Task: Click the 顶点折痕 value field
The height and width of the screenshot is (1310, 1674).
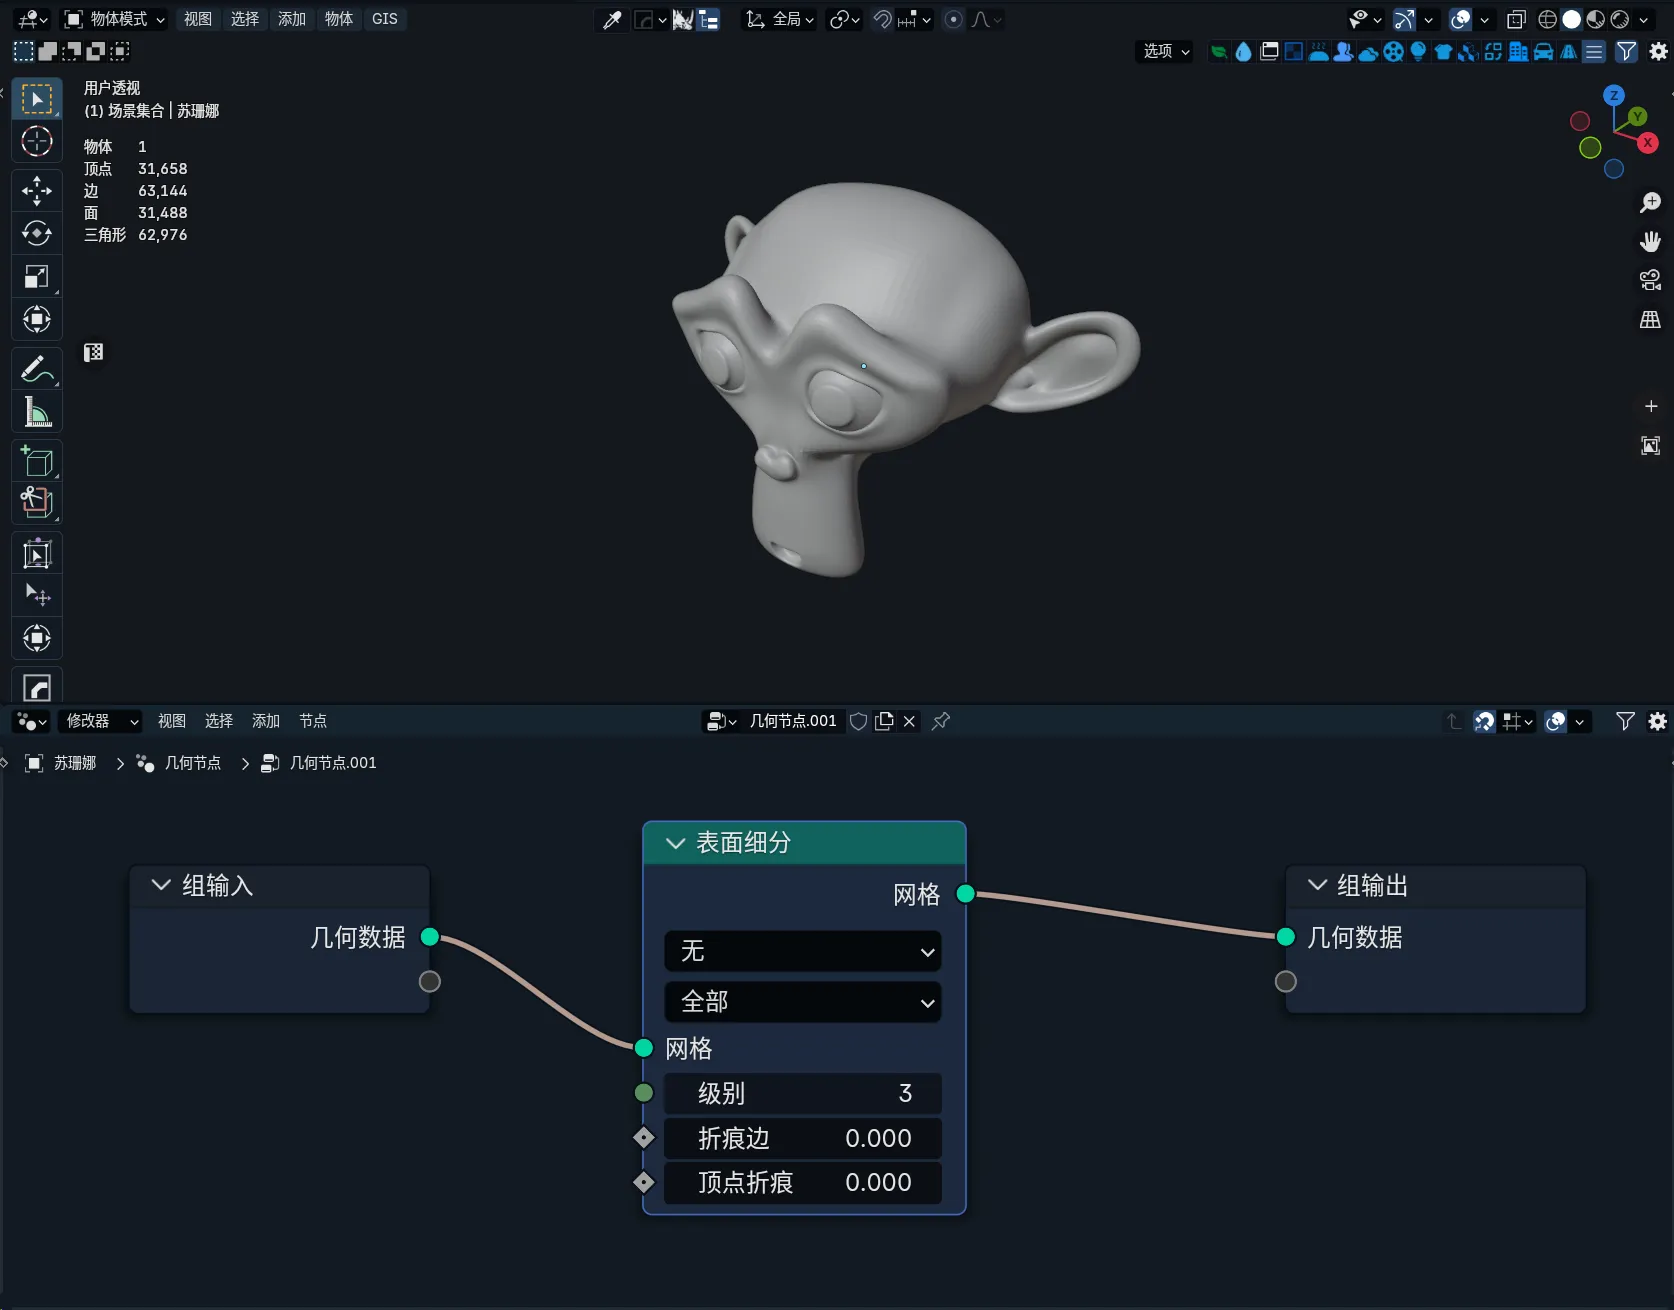Action: tap(802, 1182)
